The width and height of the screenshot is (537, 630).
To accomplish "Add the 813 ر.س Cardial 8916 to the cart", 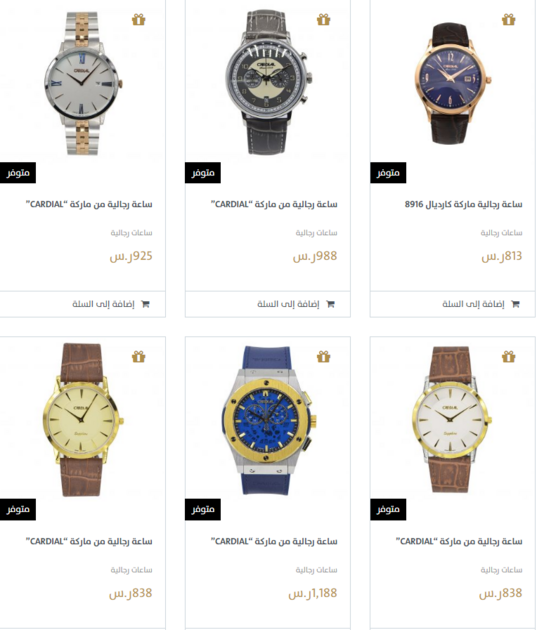I will point(453,304).
